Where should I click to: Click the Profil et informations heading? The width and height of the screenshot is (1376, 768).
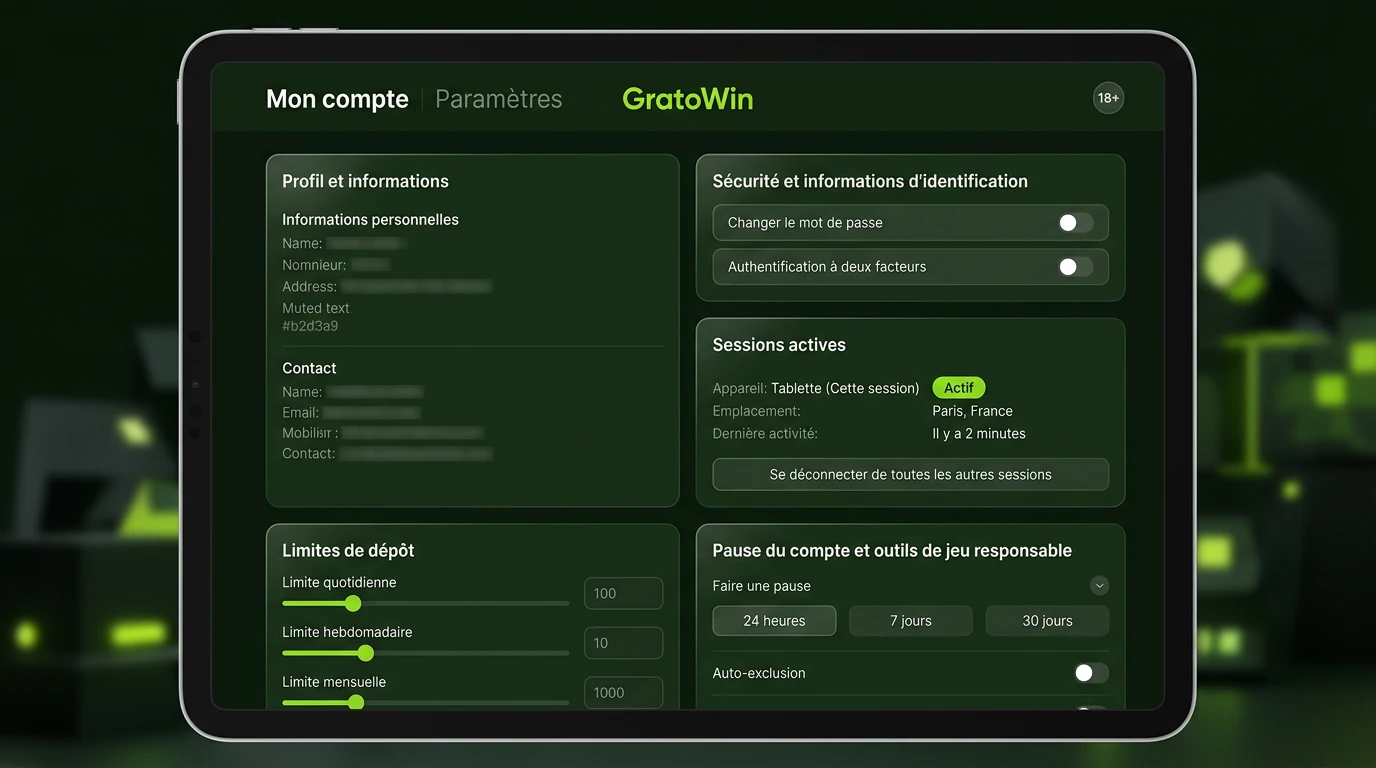[365, 181]
